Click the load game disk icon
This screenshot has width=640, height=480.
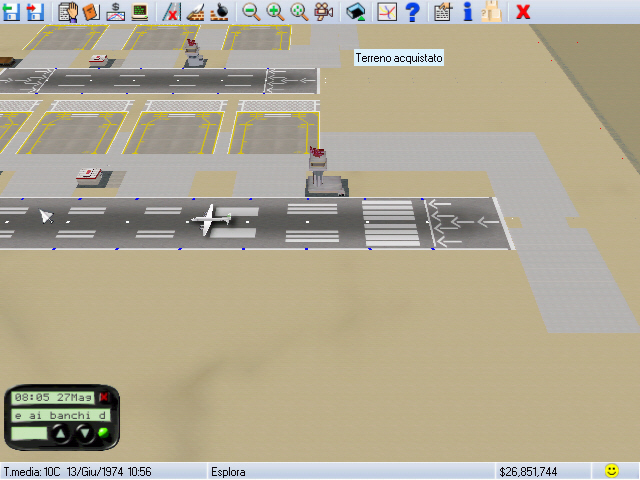pos(11,11)
